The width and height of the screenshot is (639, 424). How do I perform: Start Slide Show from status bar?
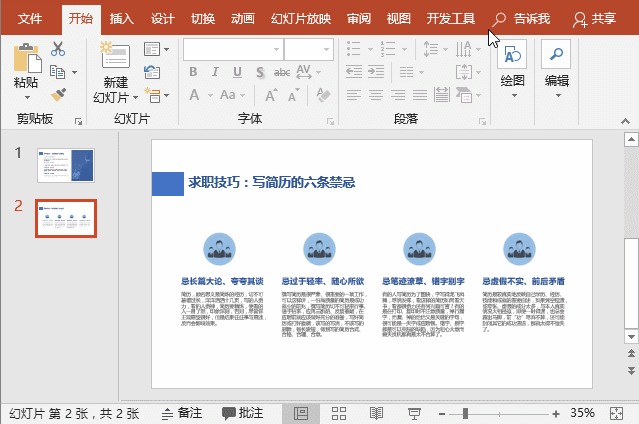pyautogui.click(x=414, y=413)
